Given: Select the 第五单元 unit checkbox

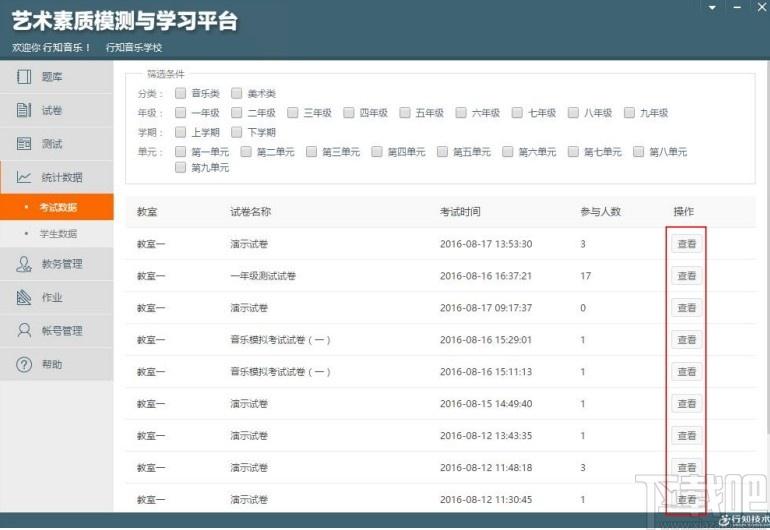Looking at the screenshot, I should click(442, 151).
